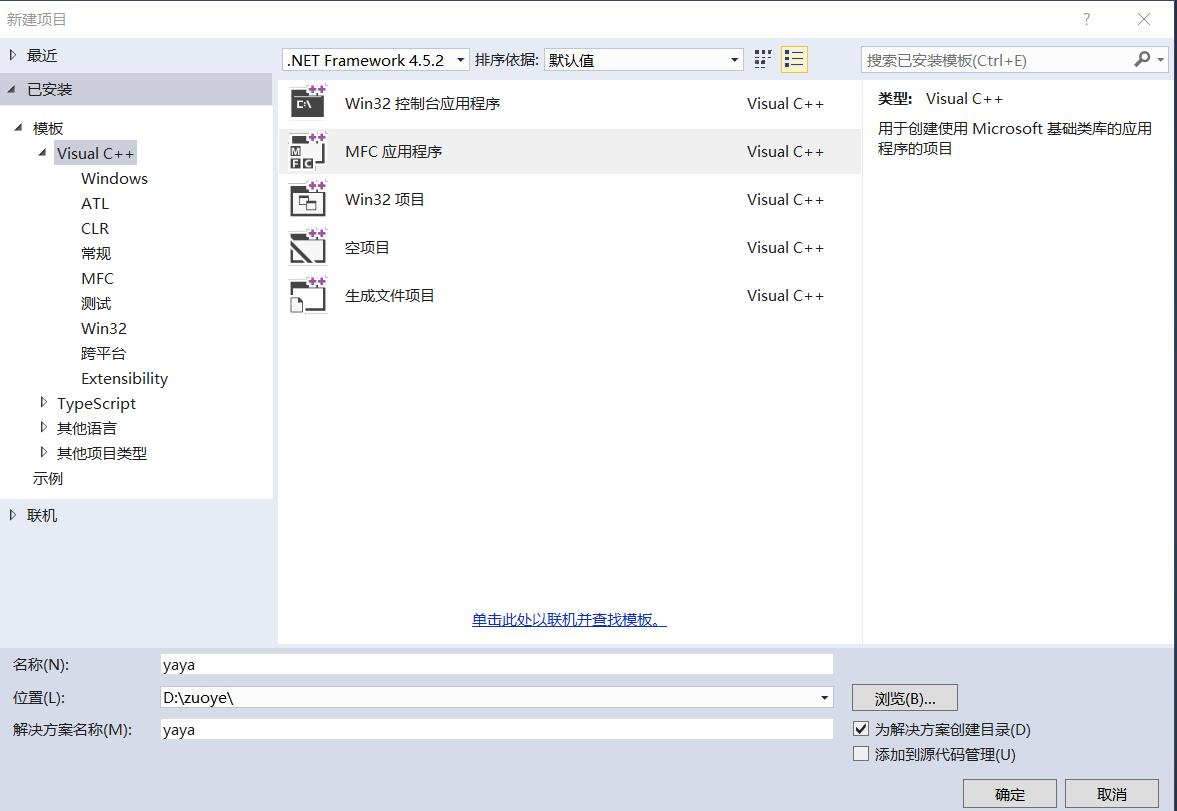
Task: Select the Win32 控制台应用程序 template name
Action: (x=423, y=104)
